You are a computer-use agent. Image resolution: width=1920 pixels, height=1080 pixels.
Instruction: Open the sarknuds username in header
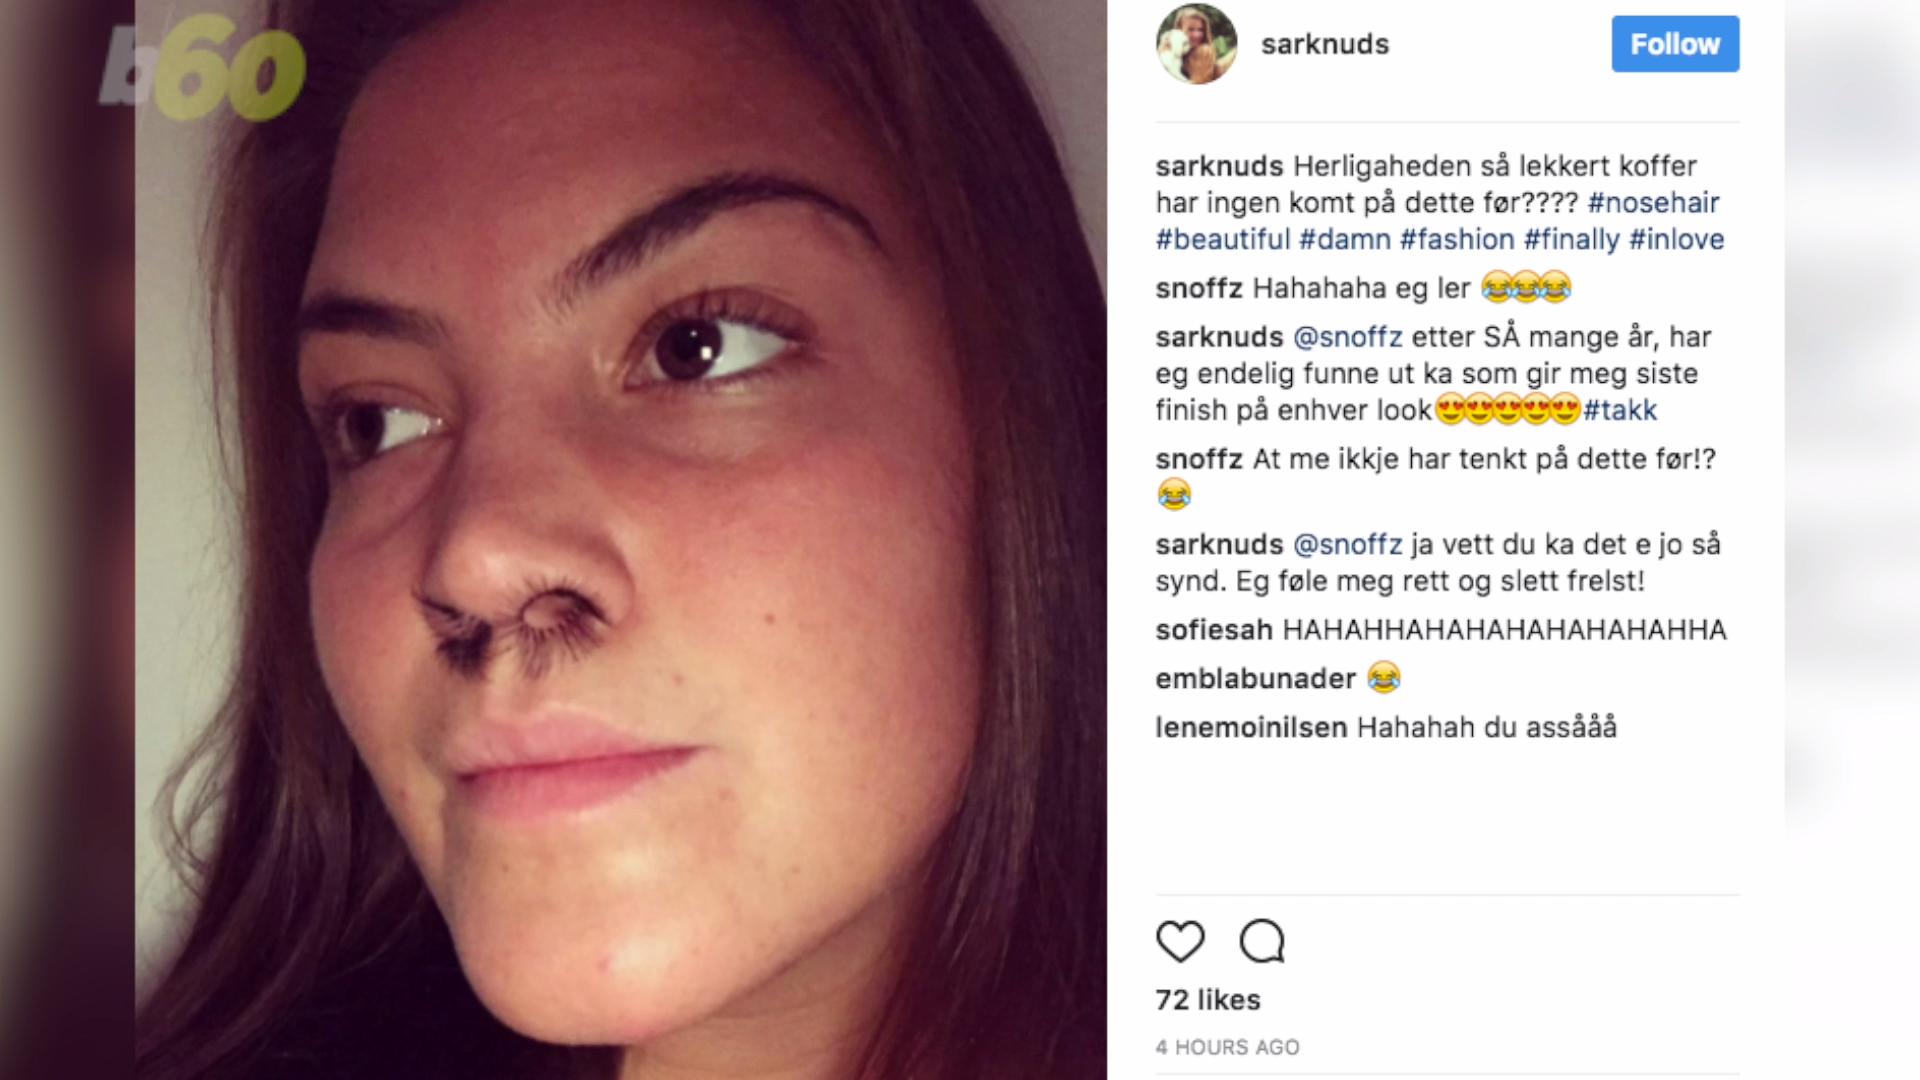pyautogui.click(x=1325, y=44)
